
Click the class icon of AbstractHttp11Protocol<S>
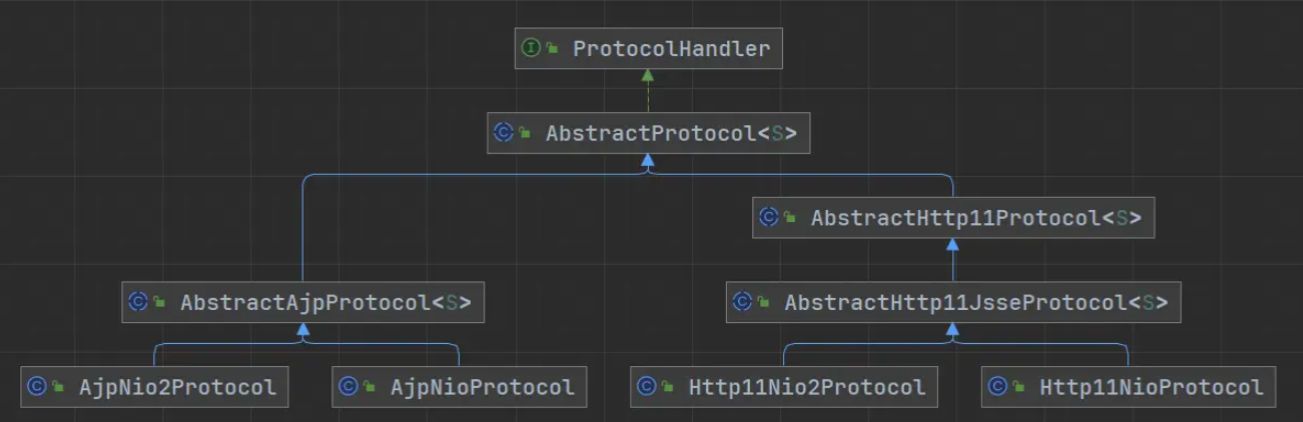[769, 217]
